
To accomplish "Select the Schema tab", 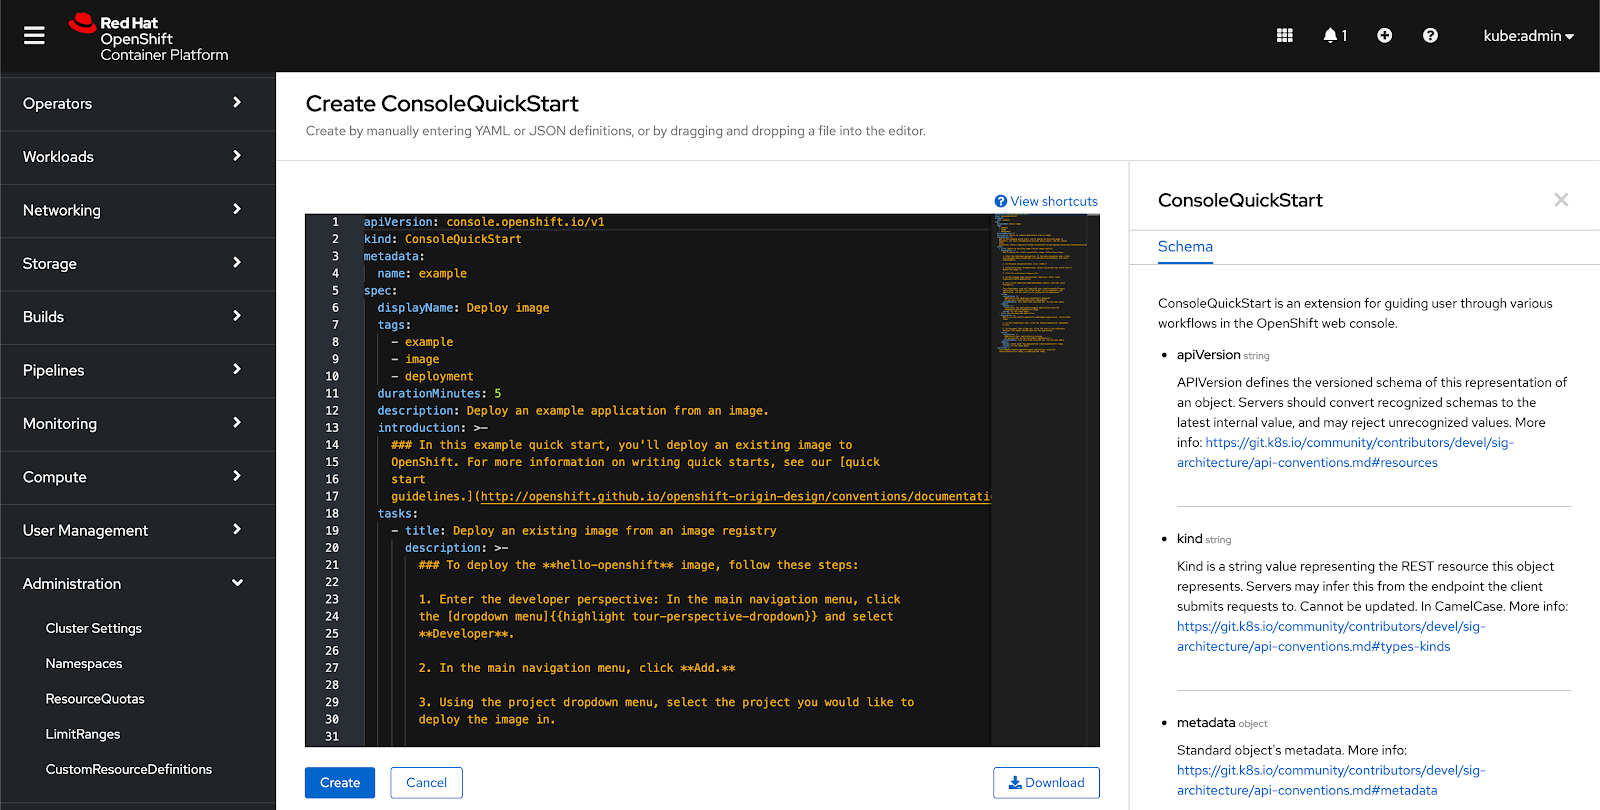I will [x=1185, y=247].
